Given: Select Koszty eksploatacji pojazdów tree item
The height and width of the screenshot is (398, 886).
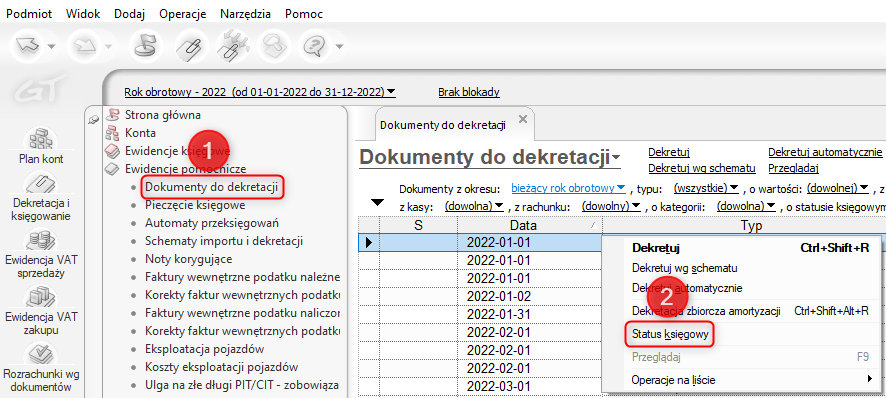Looking at the screenshot, I should [x=222, y=367].
